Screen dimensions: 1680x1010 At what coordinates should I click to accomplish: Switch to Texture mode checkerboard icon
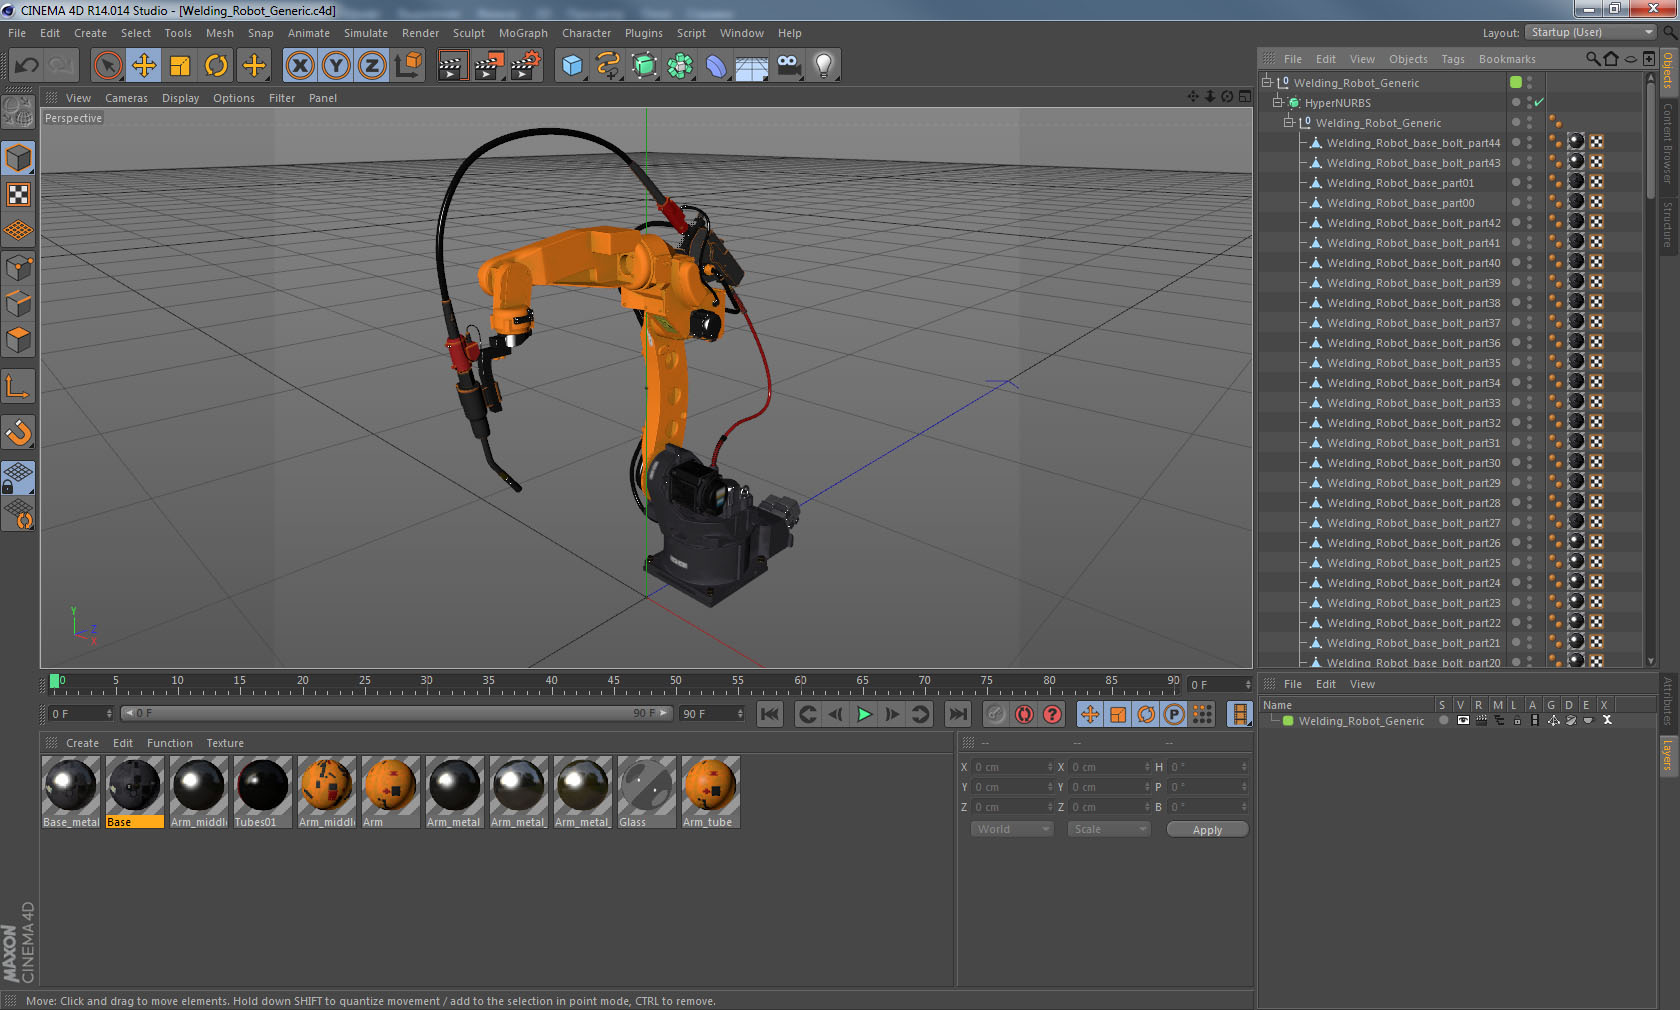pos(18,194)
